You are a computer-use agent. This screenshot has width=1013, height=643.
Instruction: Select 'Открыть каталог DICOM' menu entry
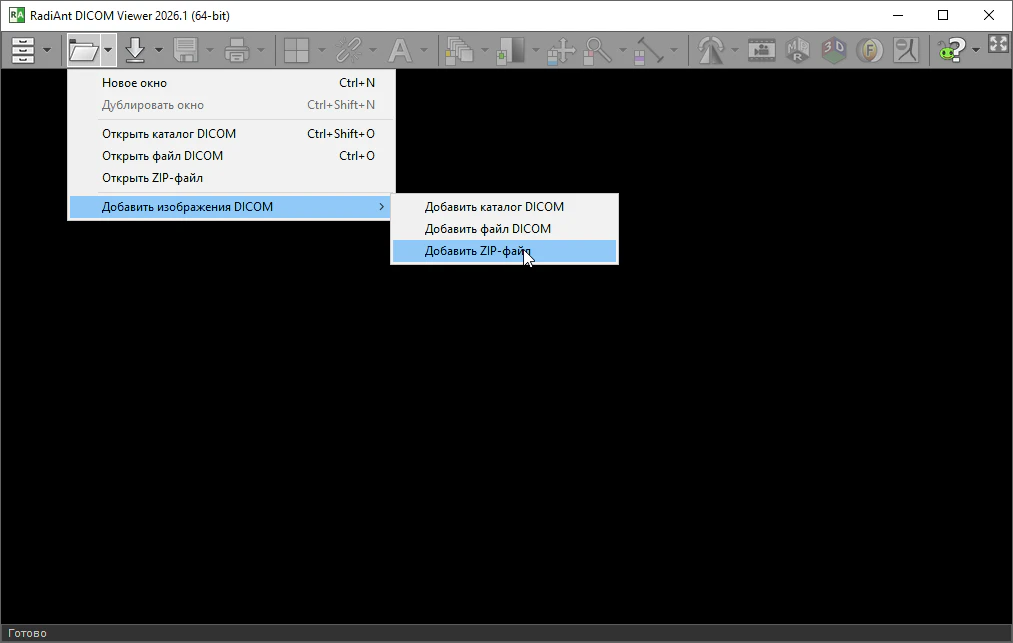point(232,134)
